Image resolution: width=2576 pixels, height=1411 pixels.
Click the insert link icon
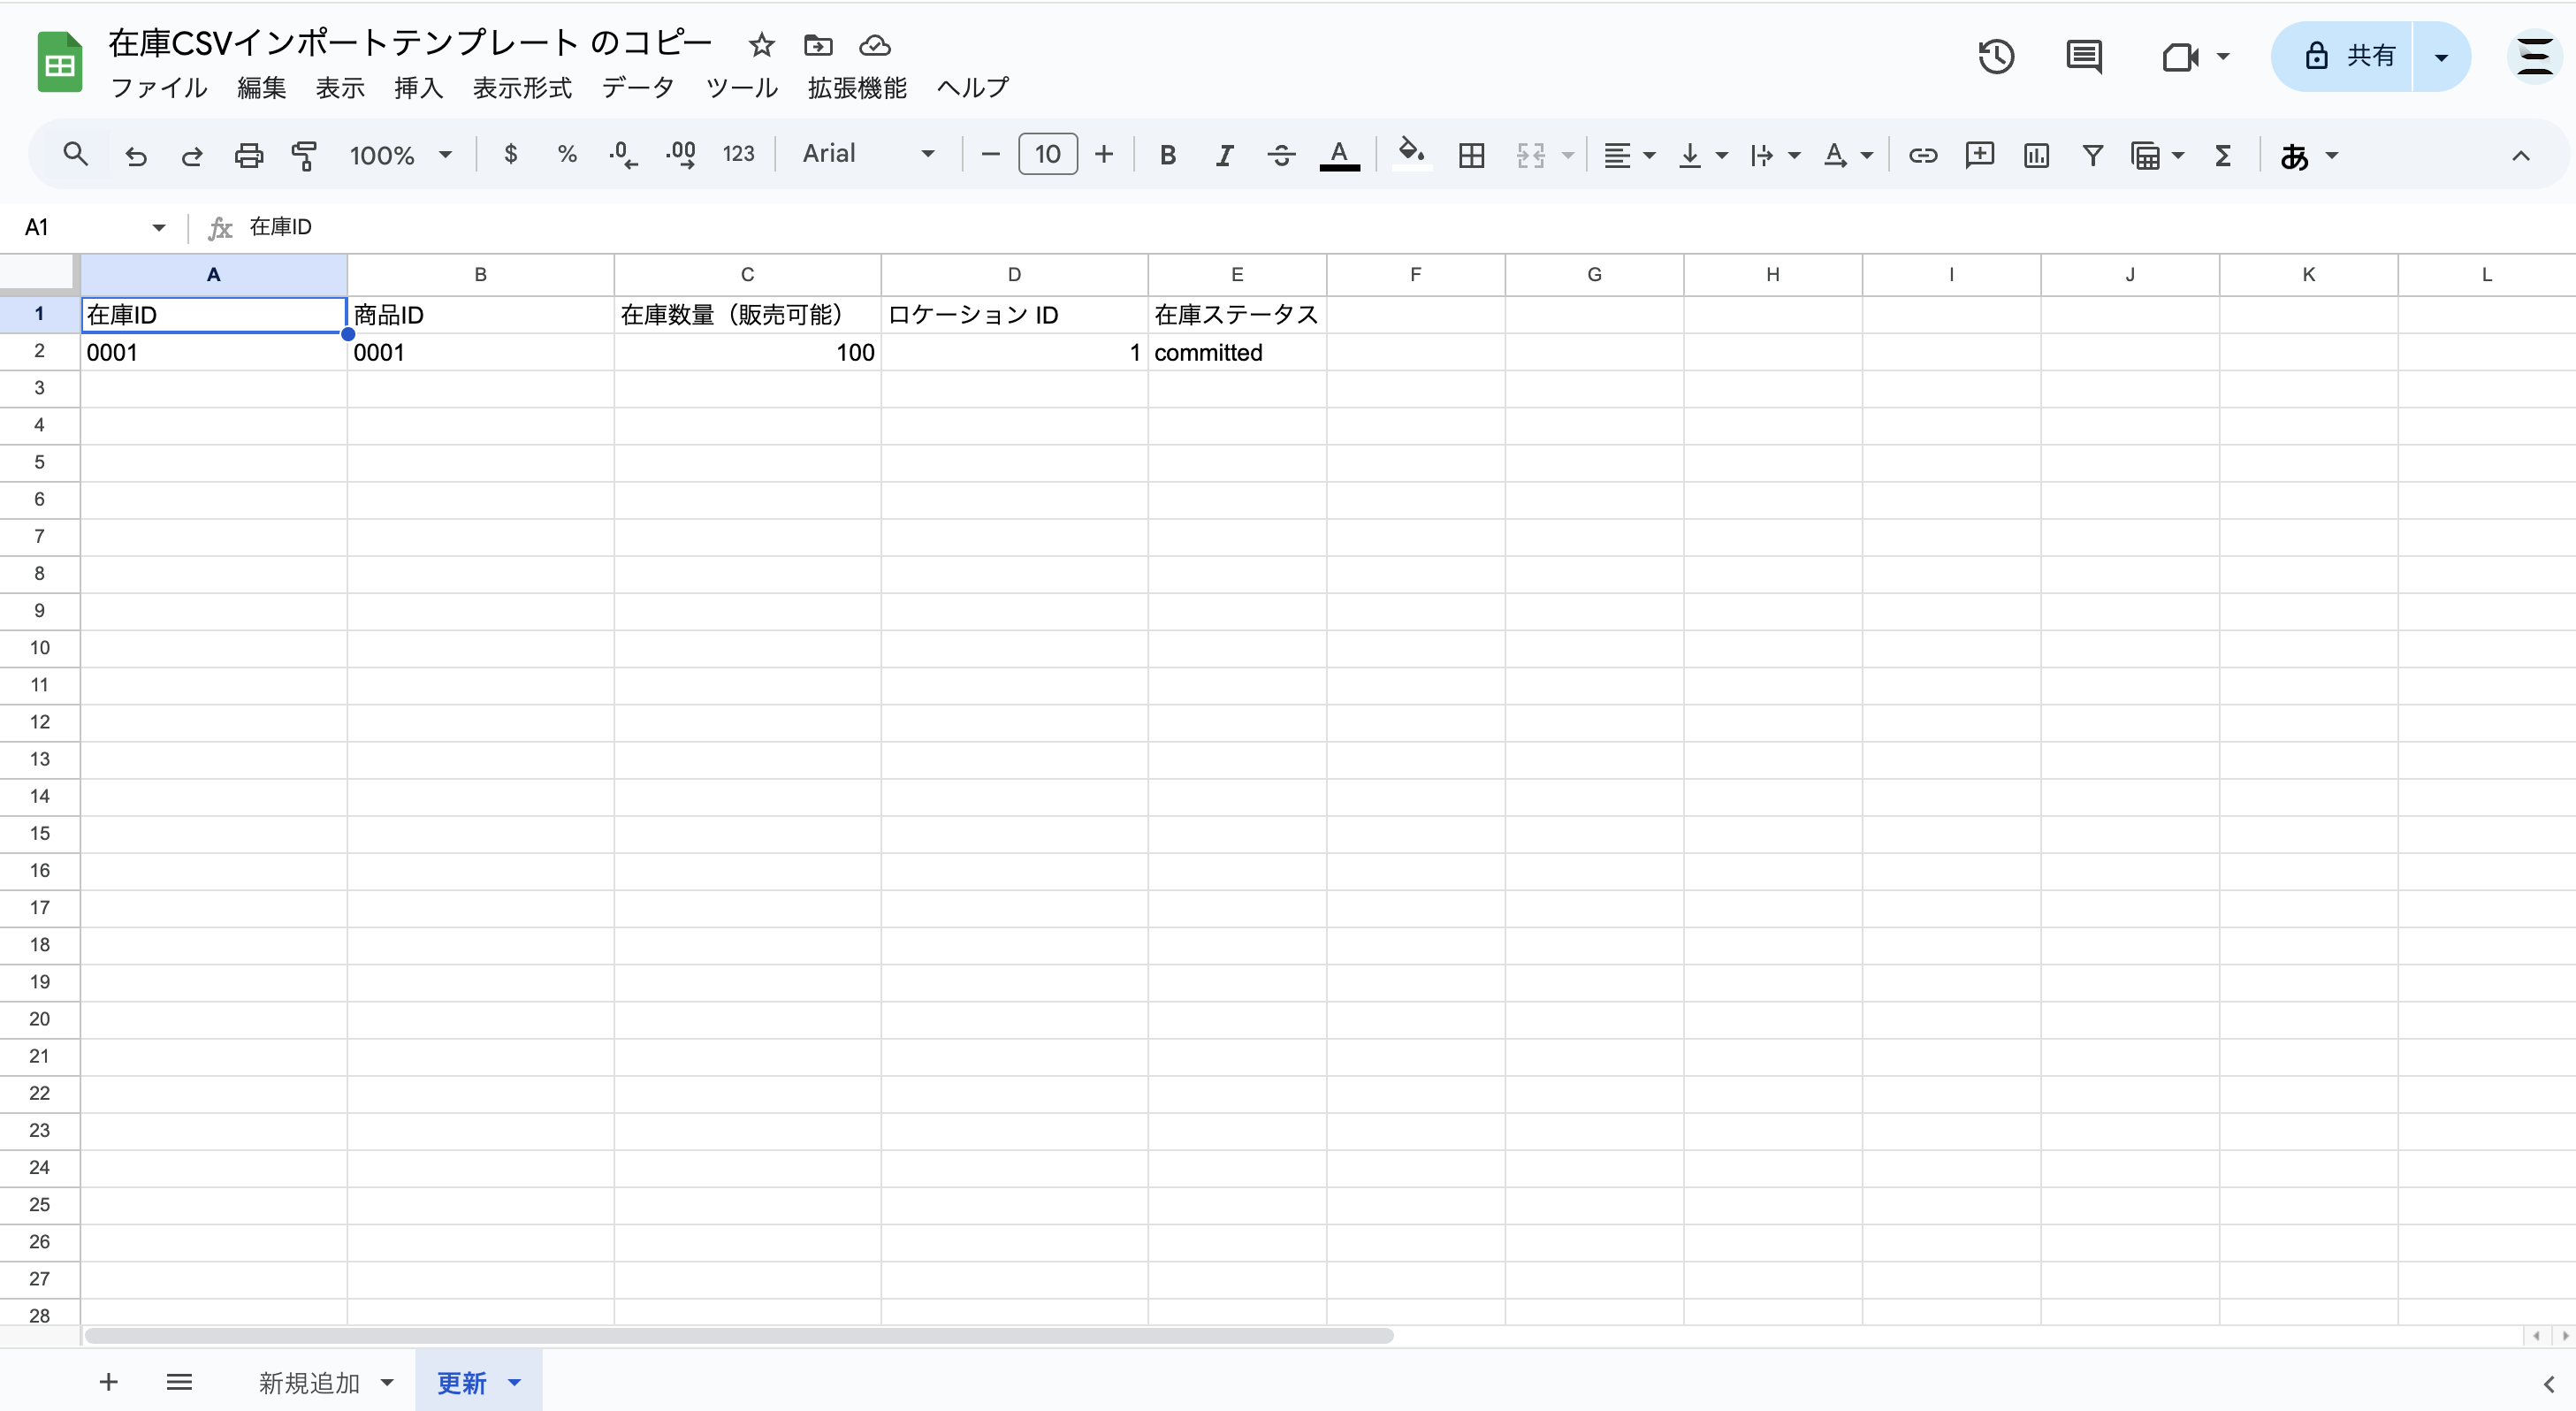pyautogui.click(x=1922, y=155)
